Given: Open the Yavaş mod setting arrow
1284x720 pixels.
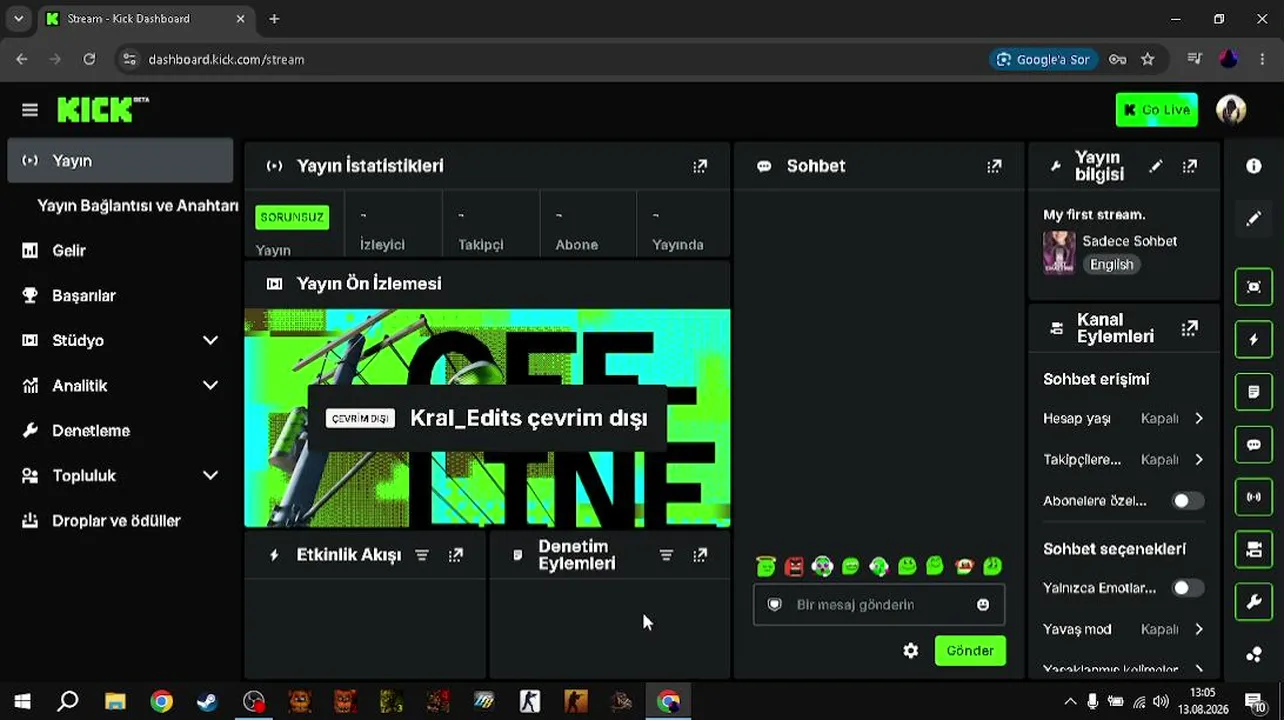Looking at the screenshot, I should (1199, 630).
